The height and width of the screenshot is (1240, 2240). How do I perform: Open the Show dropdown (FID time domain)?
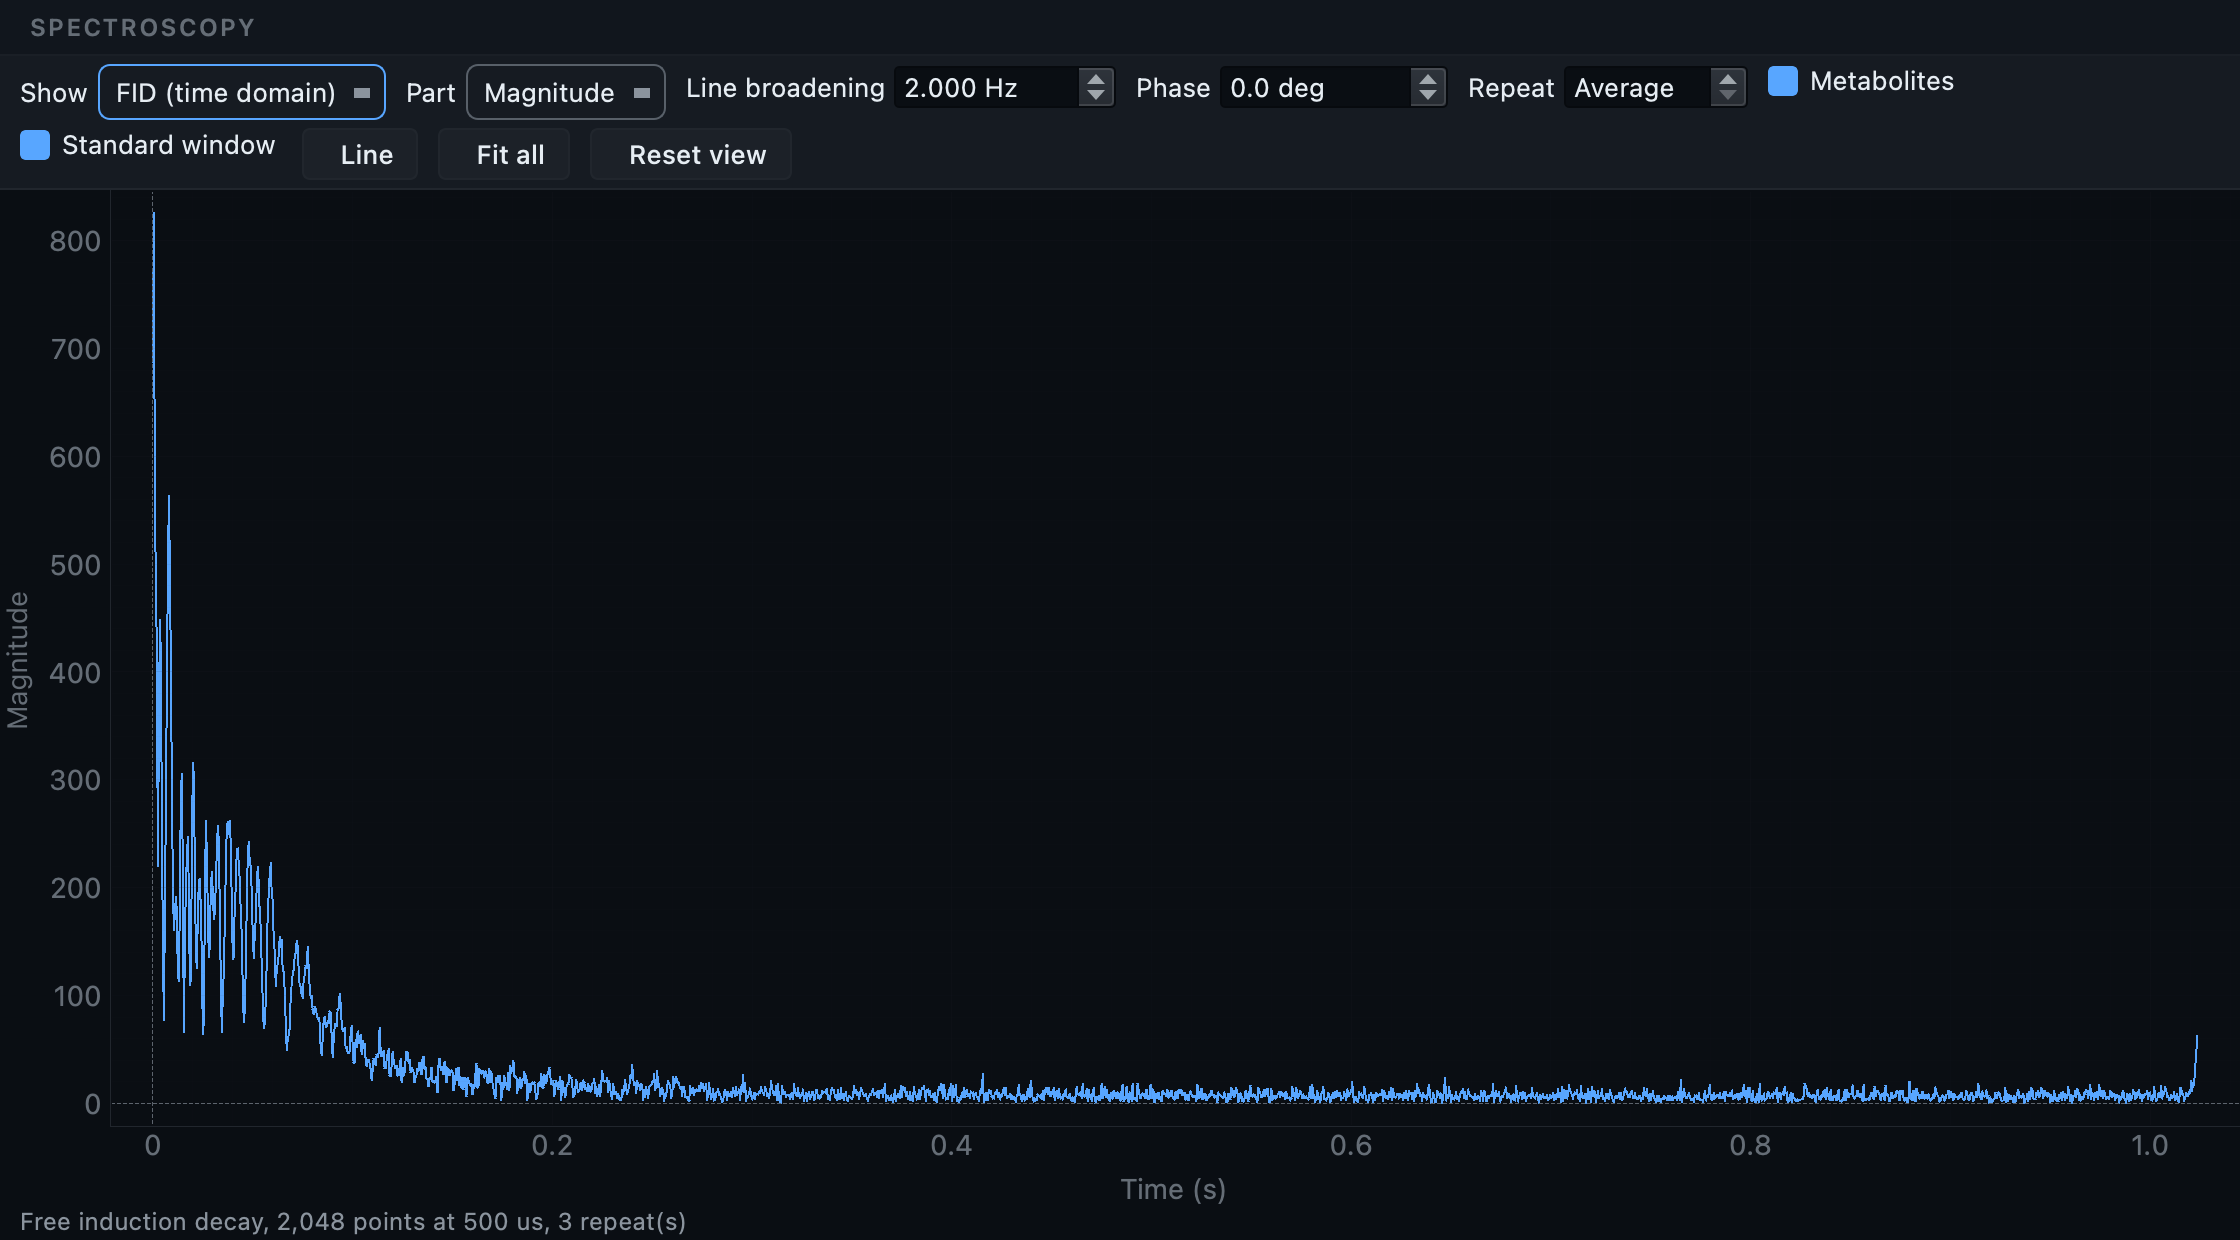(x=242, y=92)
